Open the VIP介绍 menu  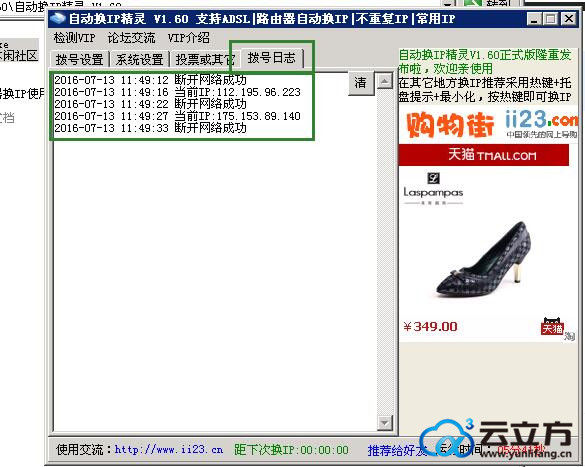188,38
